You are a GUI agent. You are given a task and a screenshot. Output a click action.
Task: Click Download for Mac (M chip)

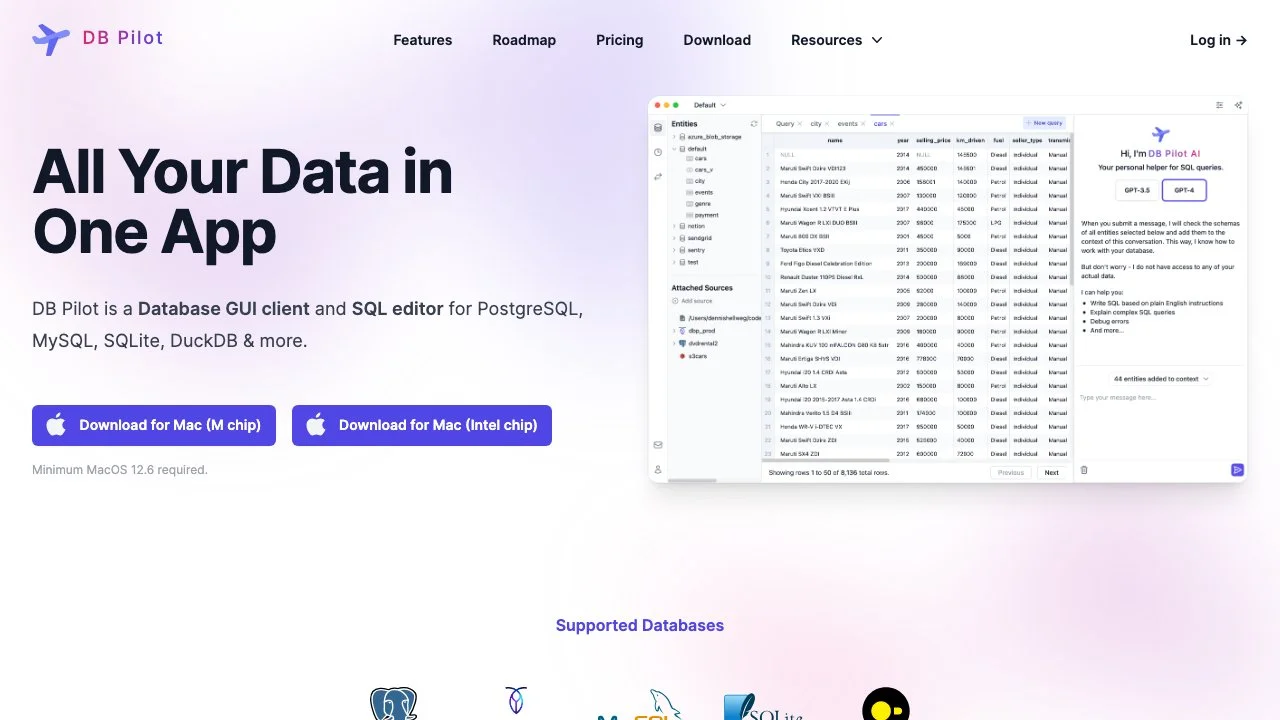point(154,425)
